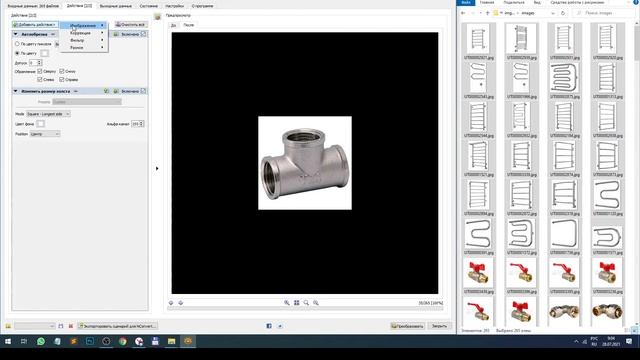This screenshot has height=360, width=640.
Task: Zoom out on the preview image
Action: (x=316, y=303)
